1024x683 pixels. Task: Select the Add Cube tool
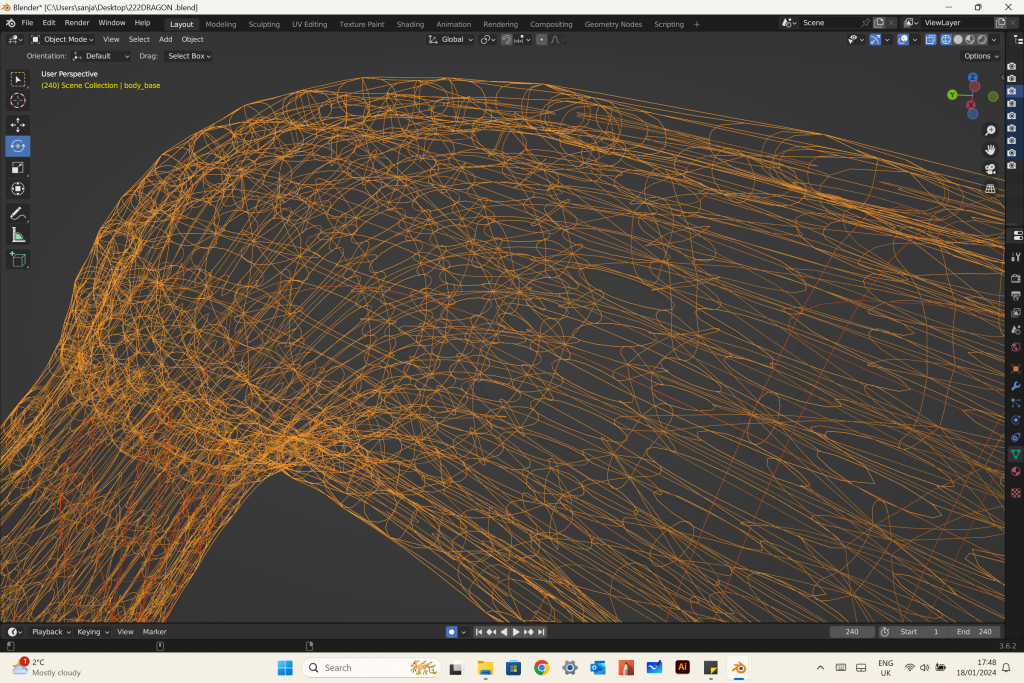click(18, 259)
